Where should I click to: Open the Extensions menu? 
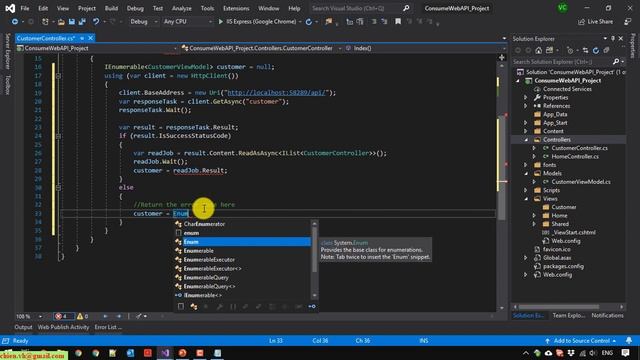[236, 8]
